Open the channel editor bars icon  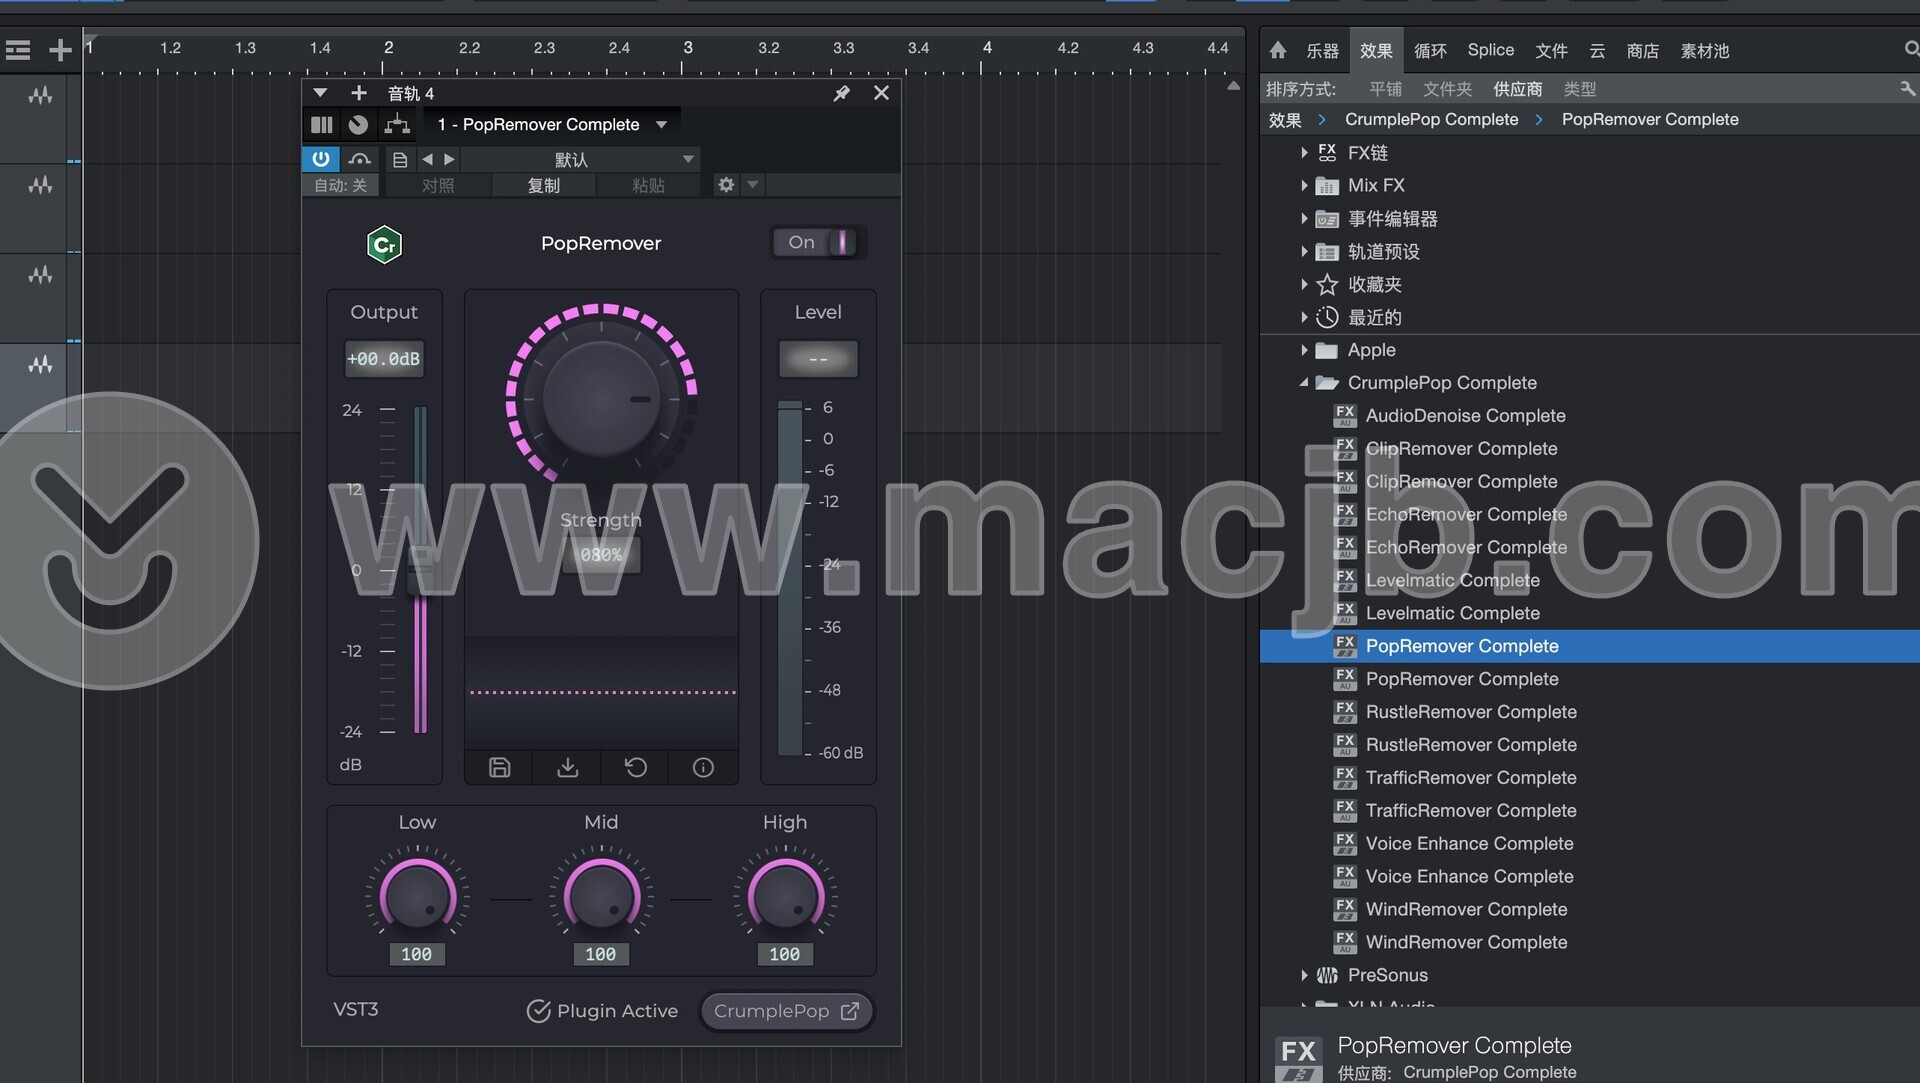[x=322, y=124]
